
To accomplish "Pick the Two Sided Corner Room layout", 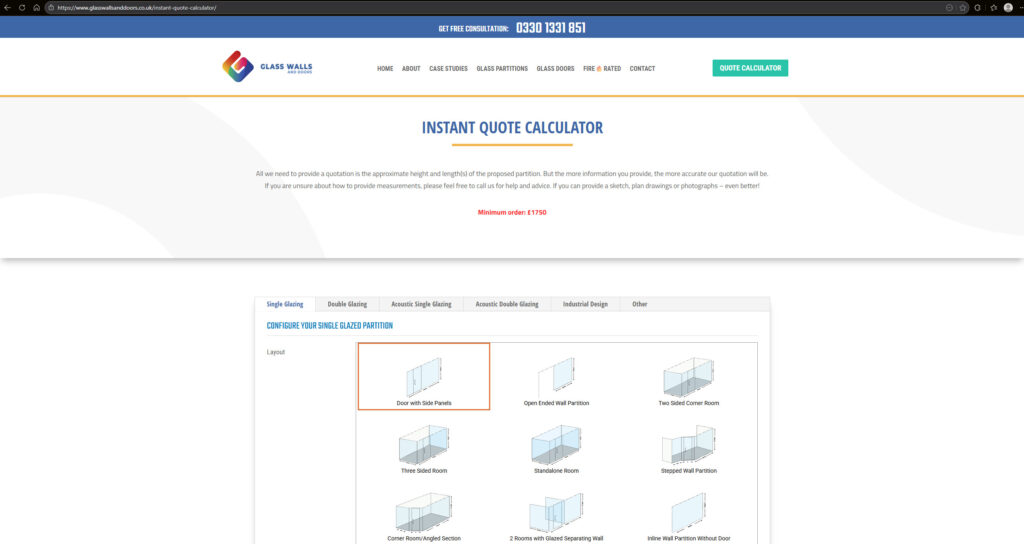I will (x=688, y=380).
